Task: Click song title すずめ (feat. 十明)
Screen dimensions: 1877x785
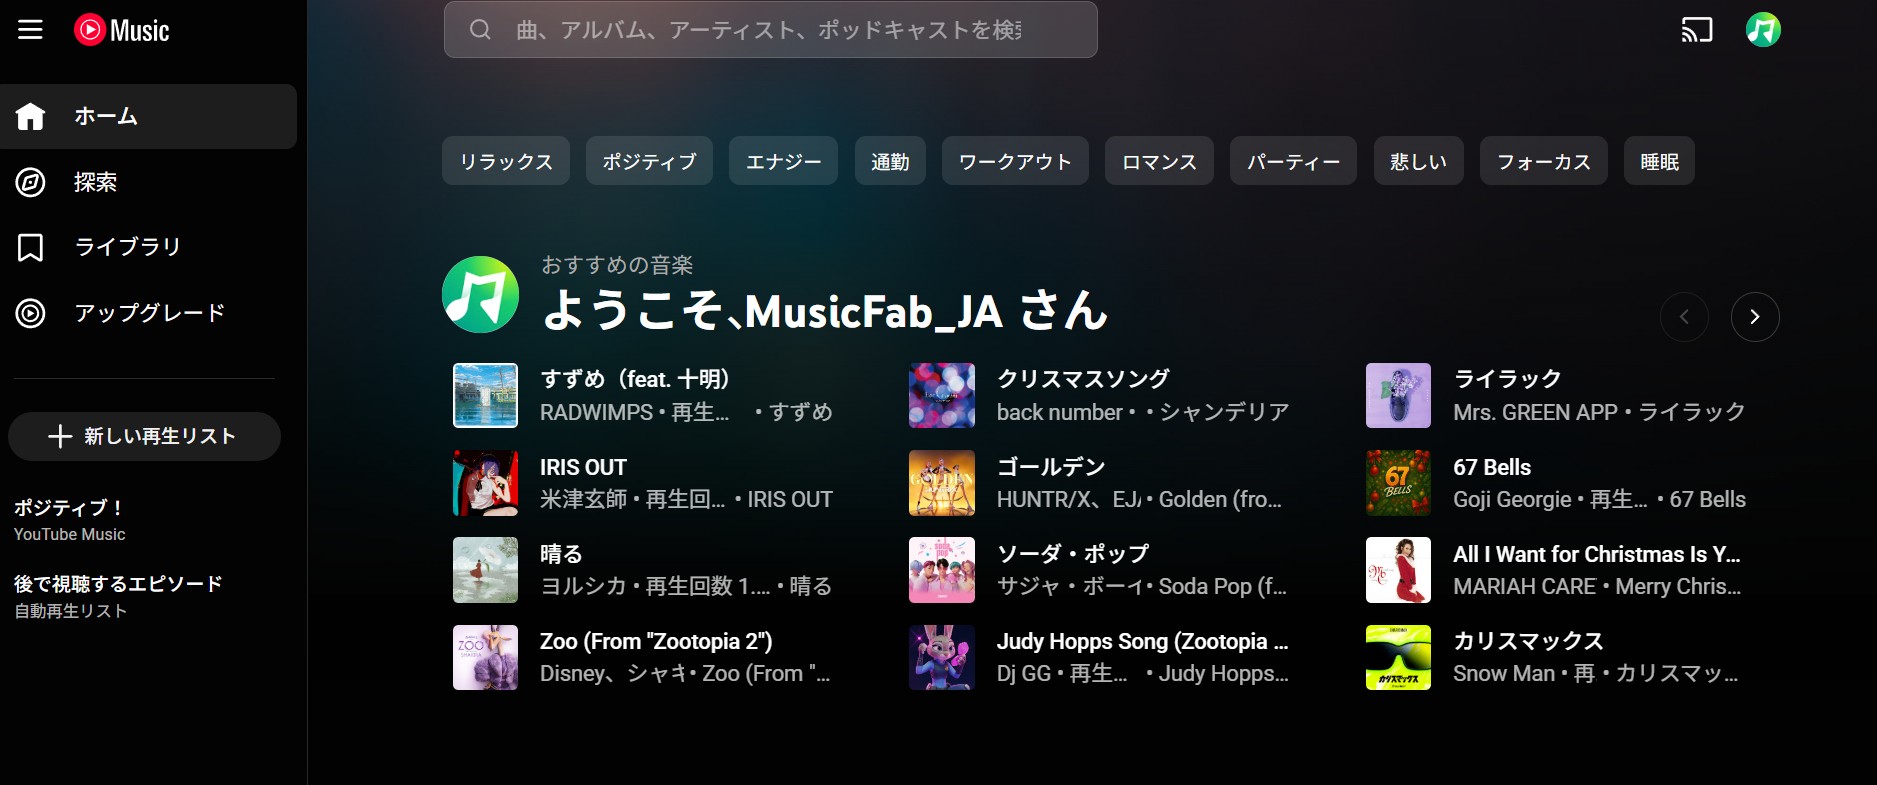Action: [634, 379]
